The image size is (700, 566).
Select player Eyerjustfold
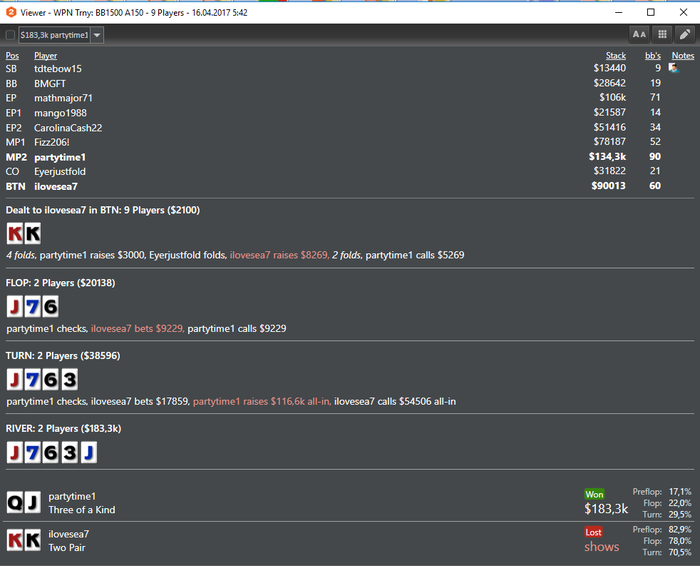pos(60,171)
